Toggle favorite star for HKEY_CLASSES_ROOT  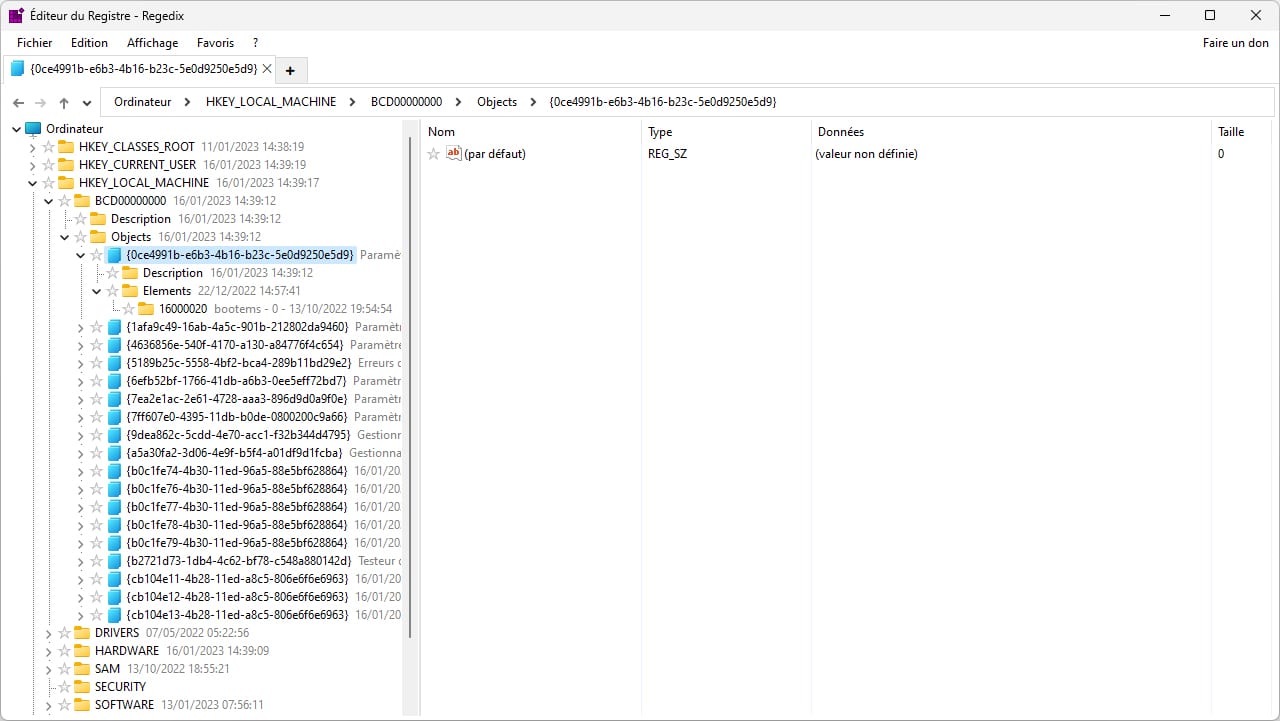pos(48,147)
